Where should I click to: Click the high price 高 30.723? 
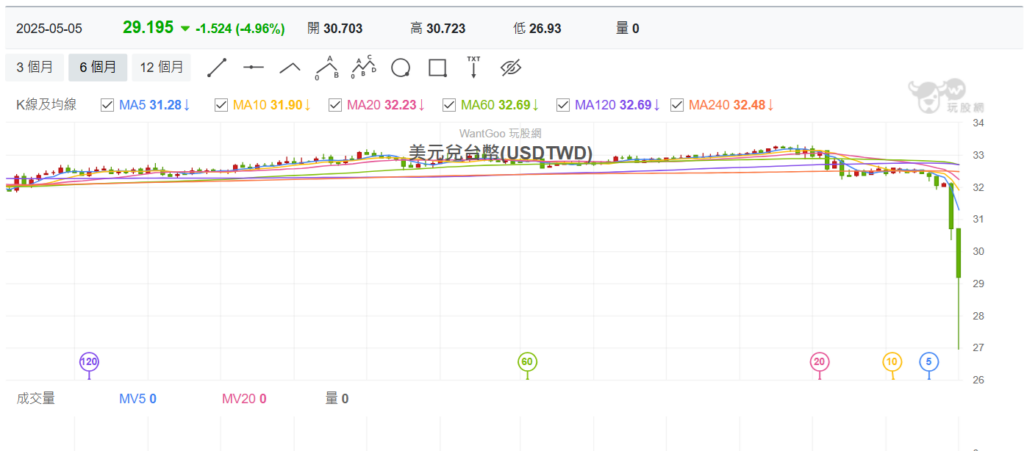(x=438, y=29)
